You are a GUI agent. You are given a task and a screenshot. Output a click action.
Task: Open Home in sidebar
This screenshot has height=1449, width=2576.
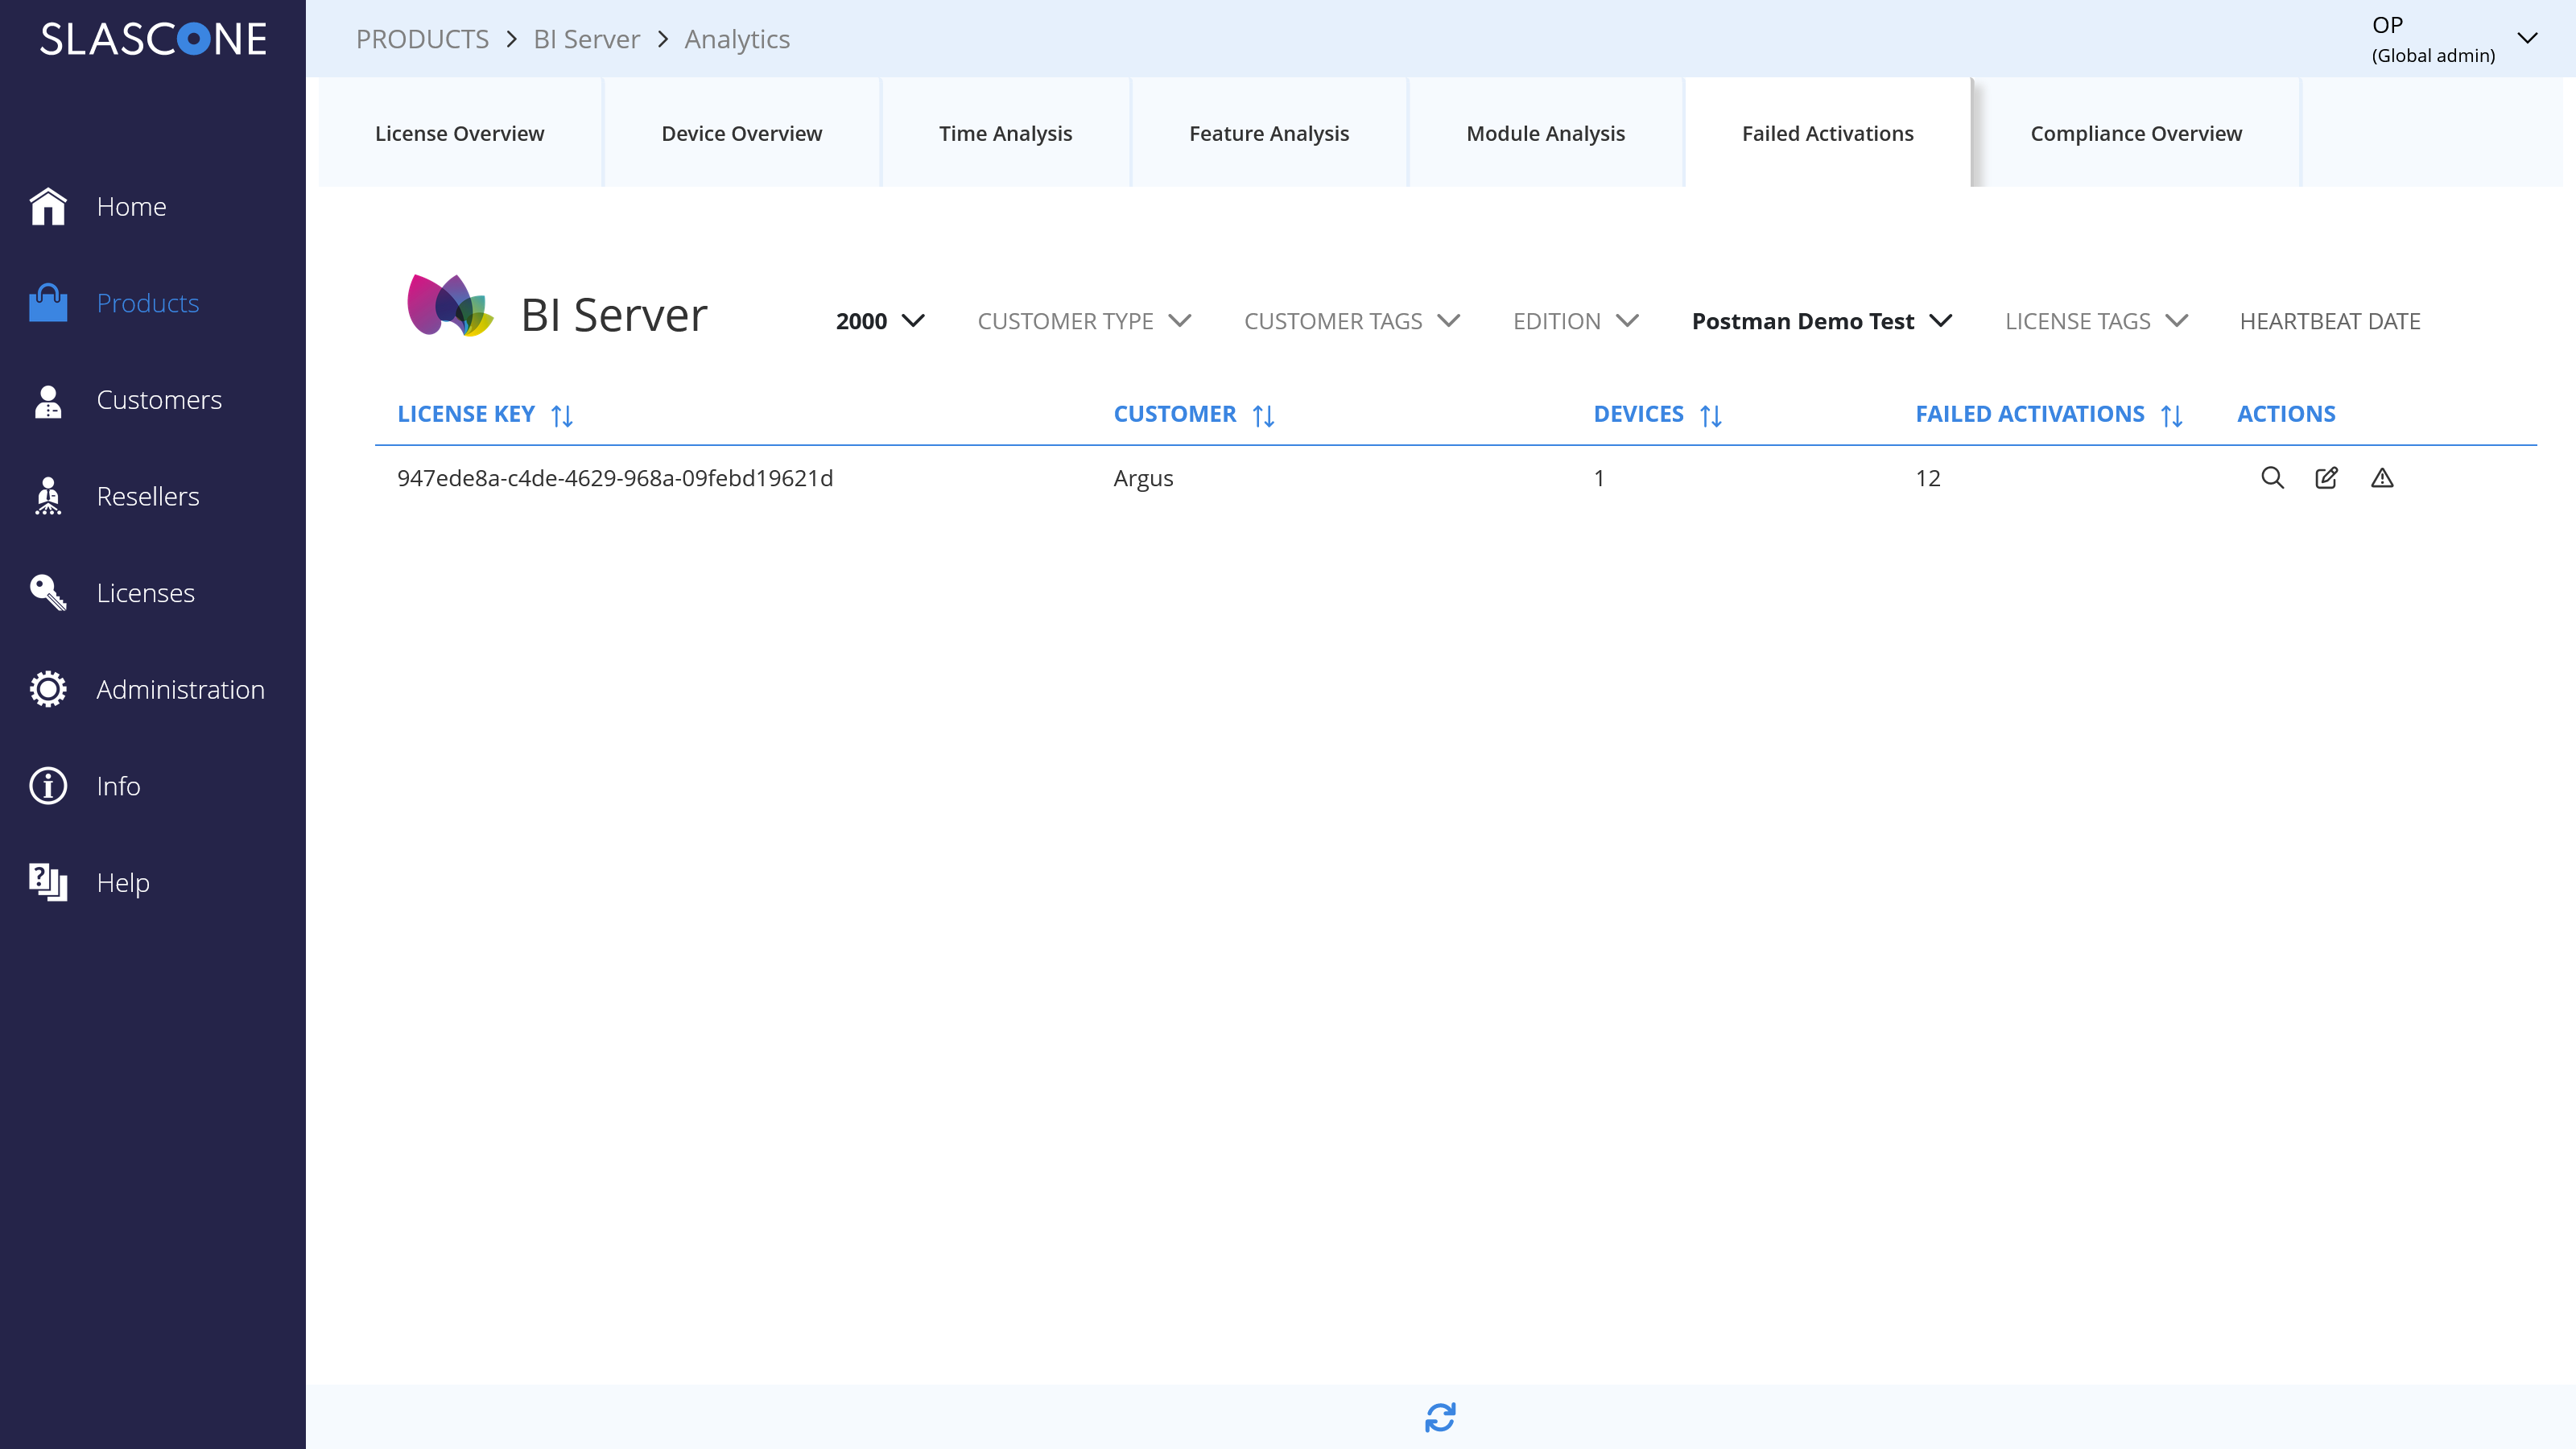(131, 206)
